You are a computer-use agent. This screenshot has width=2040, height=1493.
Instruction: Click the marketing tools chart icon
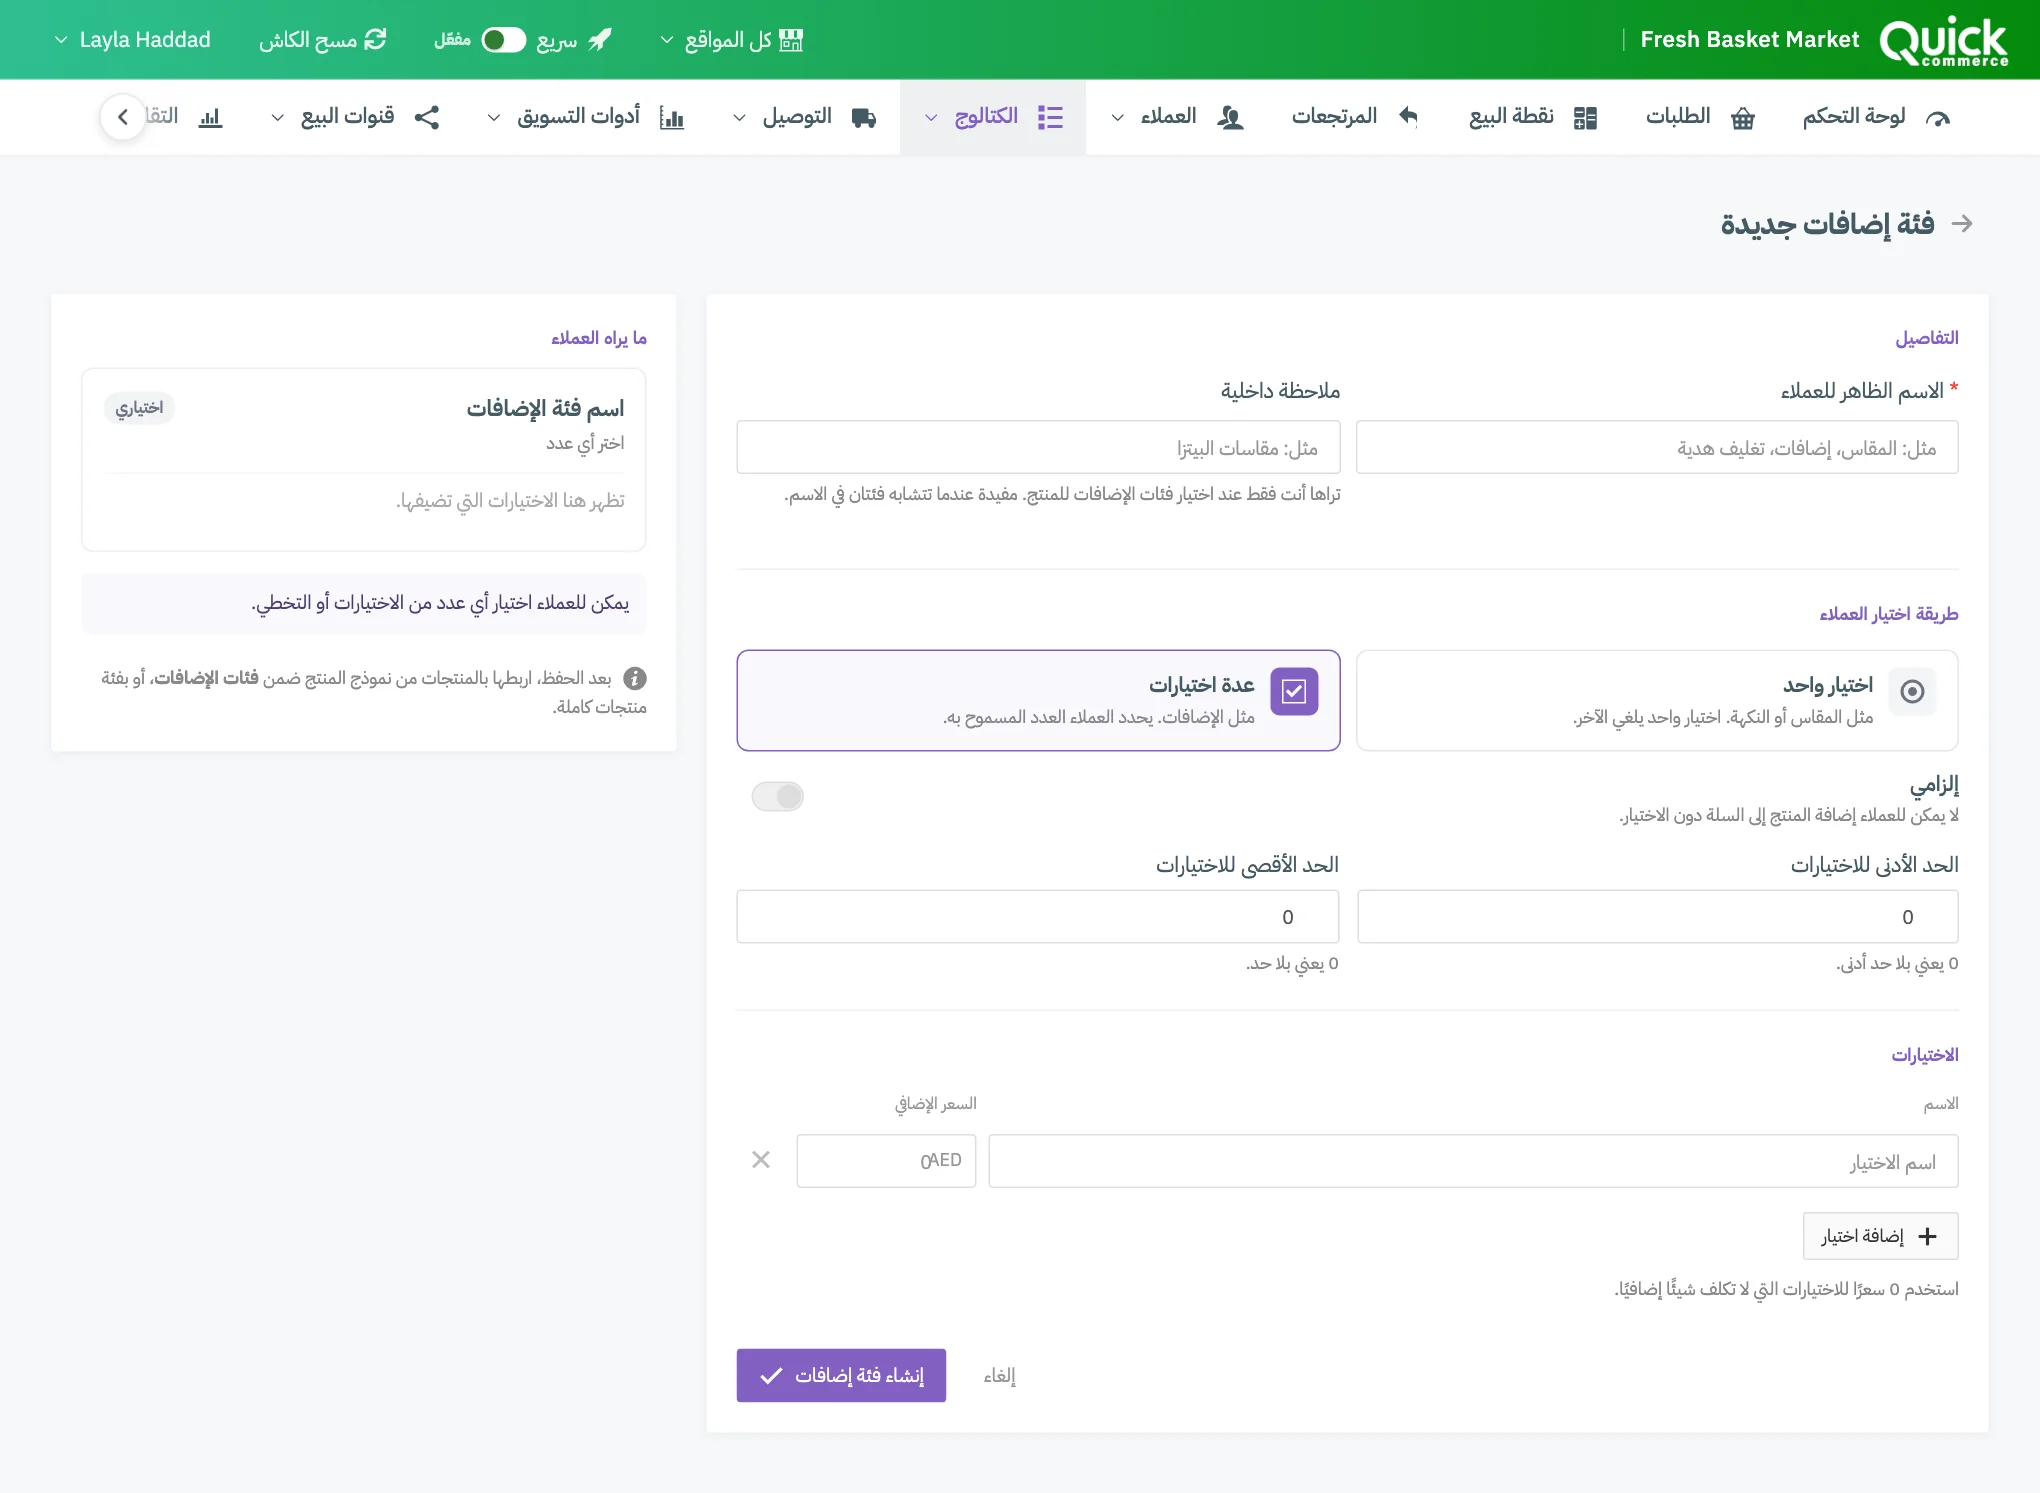pos(672,118)
